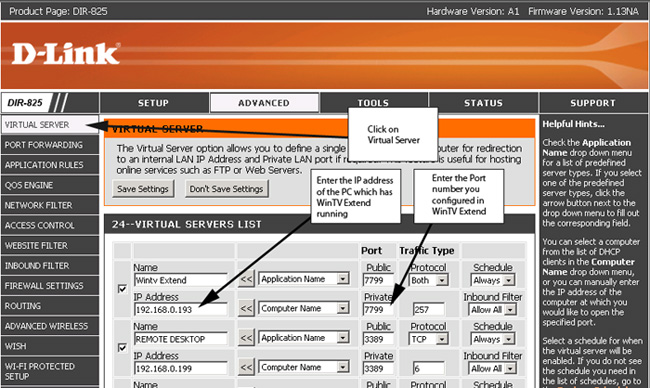Copy computer name for 192.168.0.193 with << button

coord(246,308)
